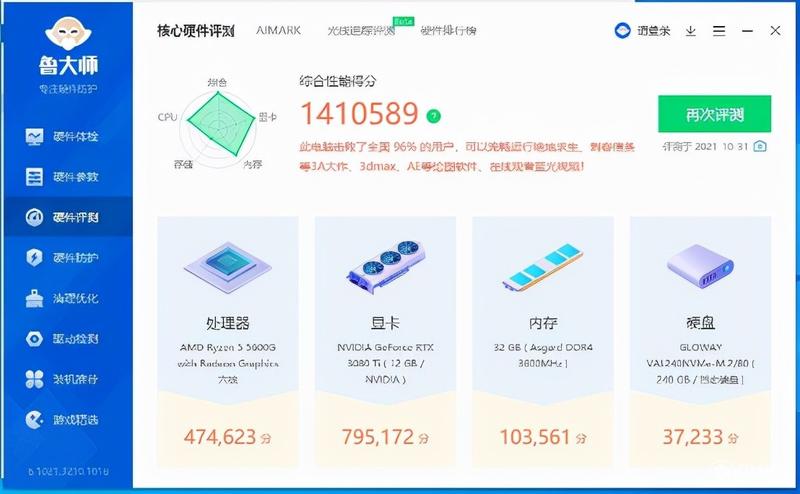Click the GPU score 795,172
Screen dimensions: 800x494
click(x=378, y=437)
